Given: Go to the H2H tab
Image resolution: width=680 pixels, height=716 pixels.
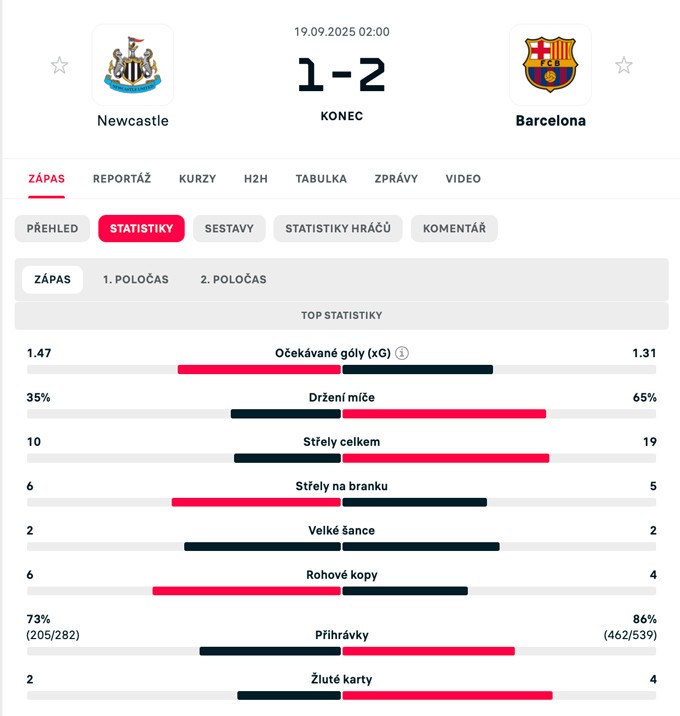Looking at the screenshot, I should click(x=256, y=179).
